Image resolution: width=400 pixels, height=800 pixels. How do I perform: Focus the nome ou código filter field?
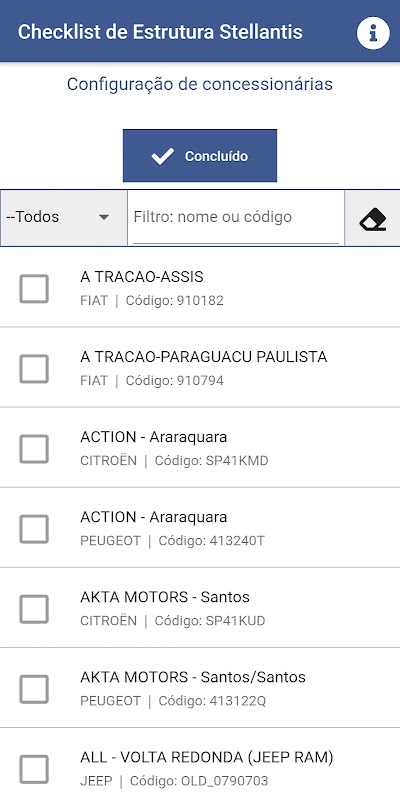point(236,218)
